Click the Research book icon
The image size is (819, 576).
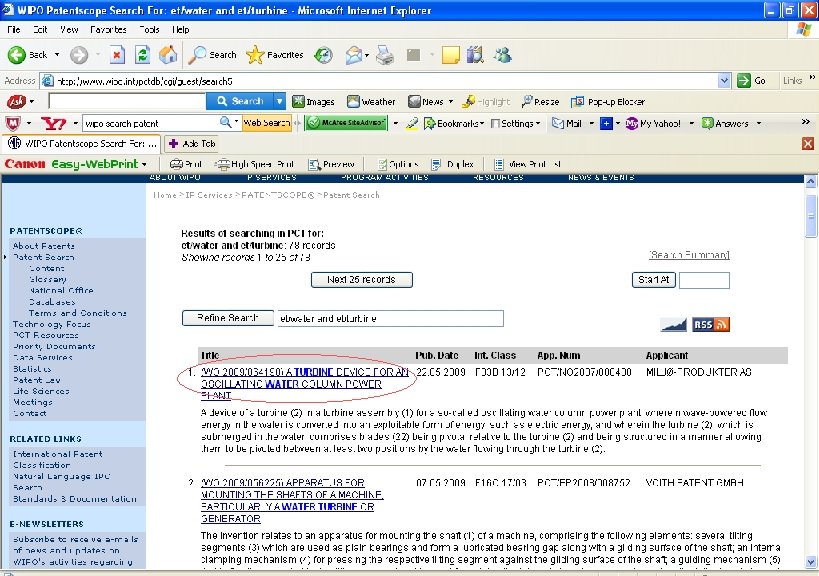[475, 55]
